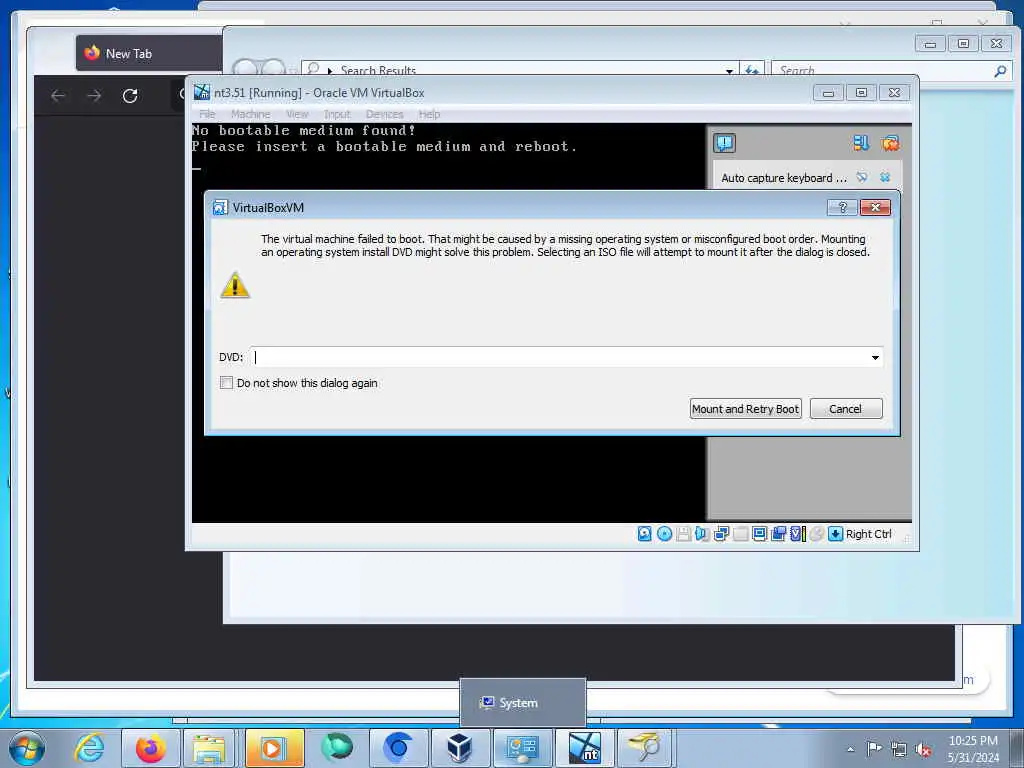Image resolution: width=1024 pixels, height=768 pixels.
Task: Open the File menu in VirtualBox
Action: click(x=207, y=114)
